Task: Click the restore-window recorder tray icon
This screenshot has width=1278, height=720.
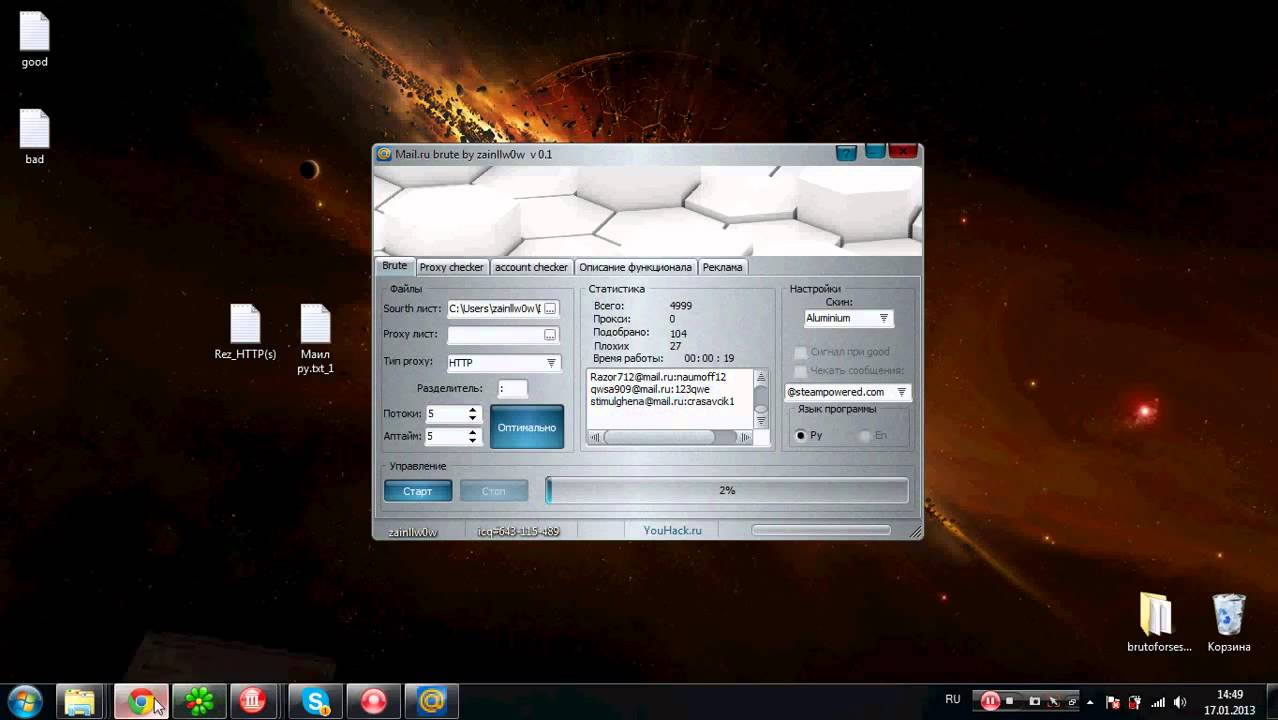Action: click(x=1072, y=701)
